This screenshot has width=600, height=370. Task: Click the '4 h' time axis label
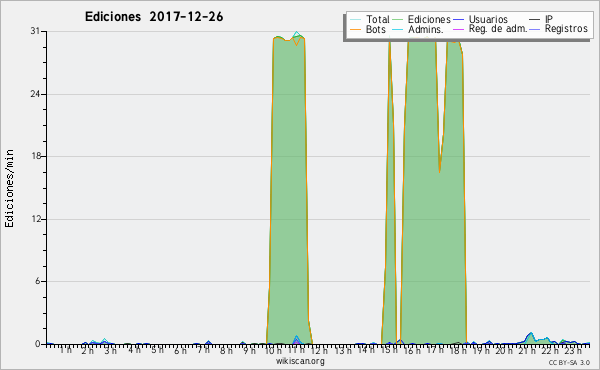[134, 350]
